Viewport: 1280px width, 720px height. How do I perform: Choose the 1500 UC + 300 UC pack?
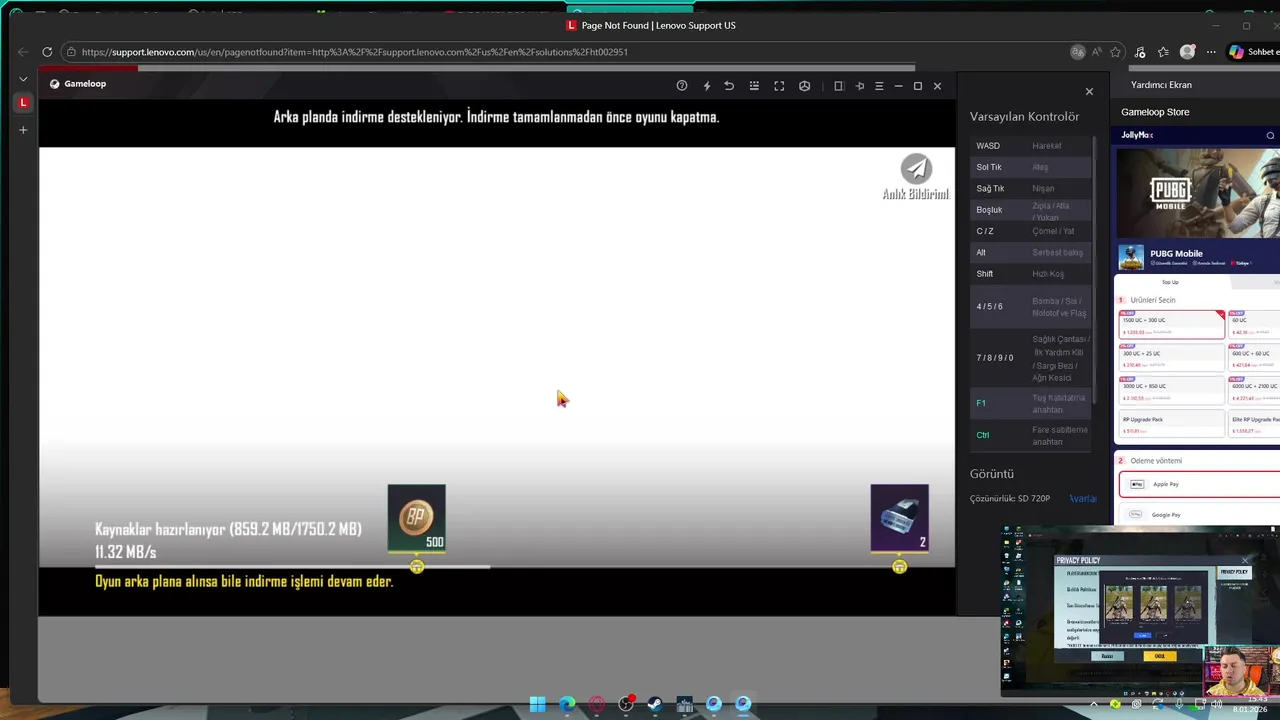click(x=1171, y=325)
